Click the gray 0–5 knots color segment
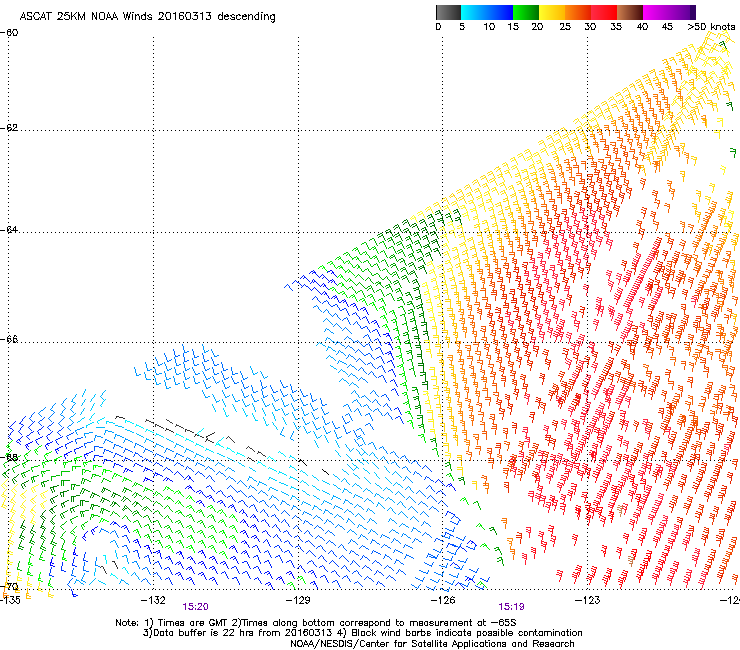Screen dimensions: 740x650 [x=448, y=12]
